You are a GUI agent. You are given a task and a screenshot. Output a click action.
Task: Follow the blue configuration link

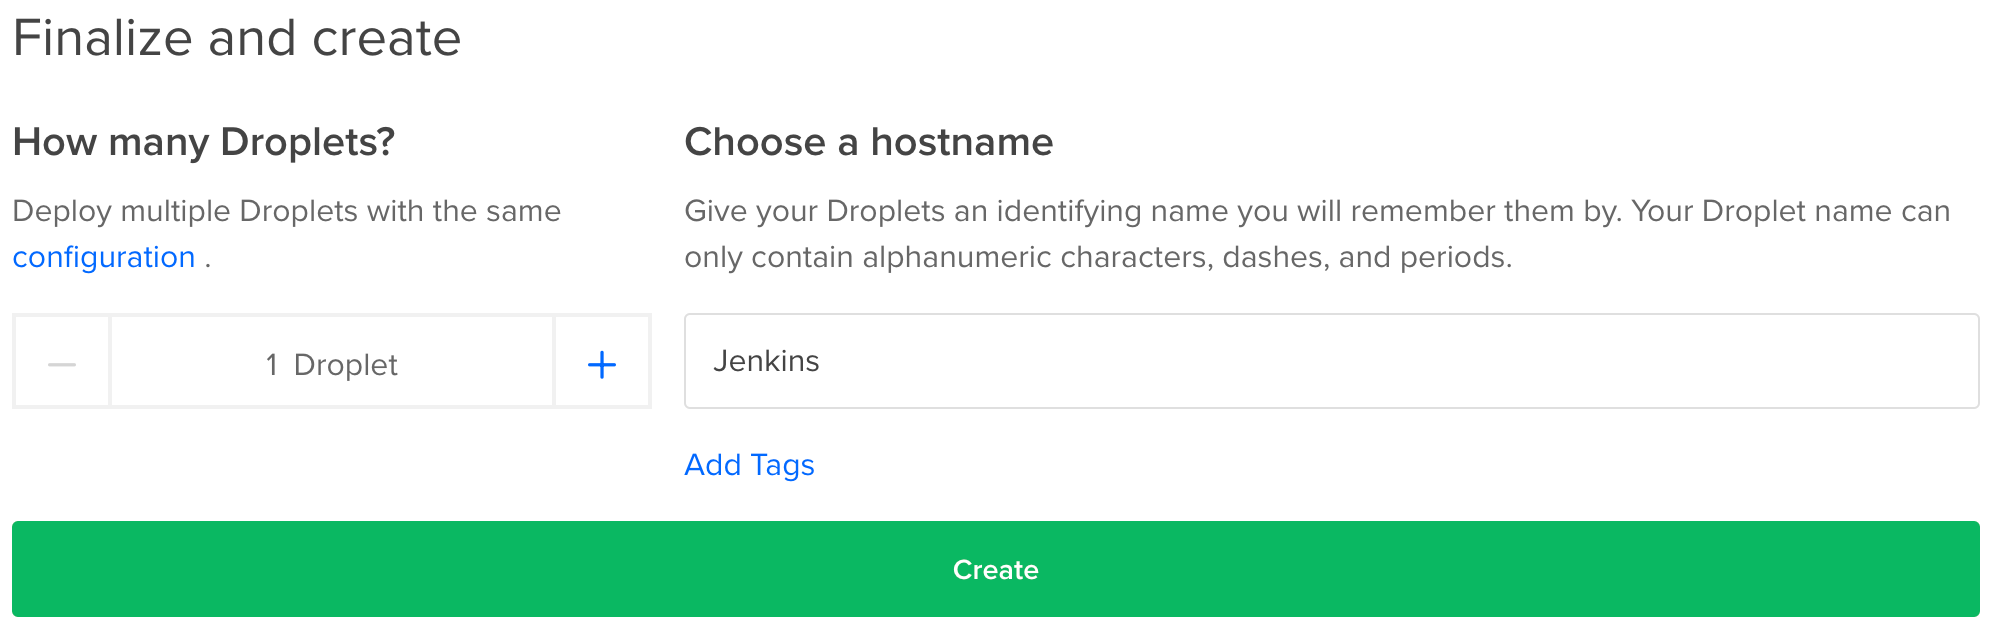pyautogui.click(x=104, y=258)
